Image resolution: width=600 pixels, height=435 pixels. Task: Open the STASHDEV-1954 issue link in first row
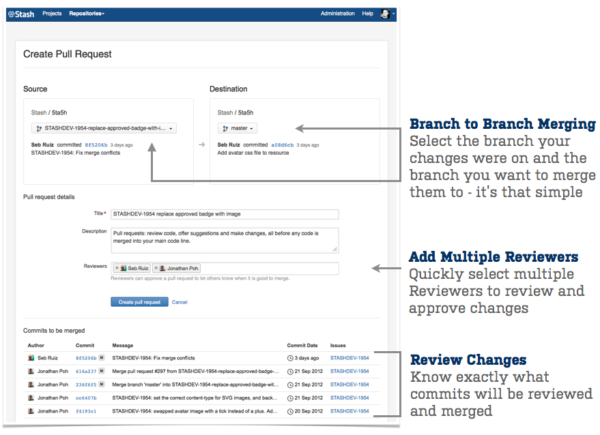[350, 357]
